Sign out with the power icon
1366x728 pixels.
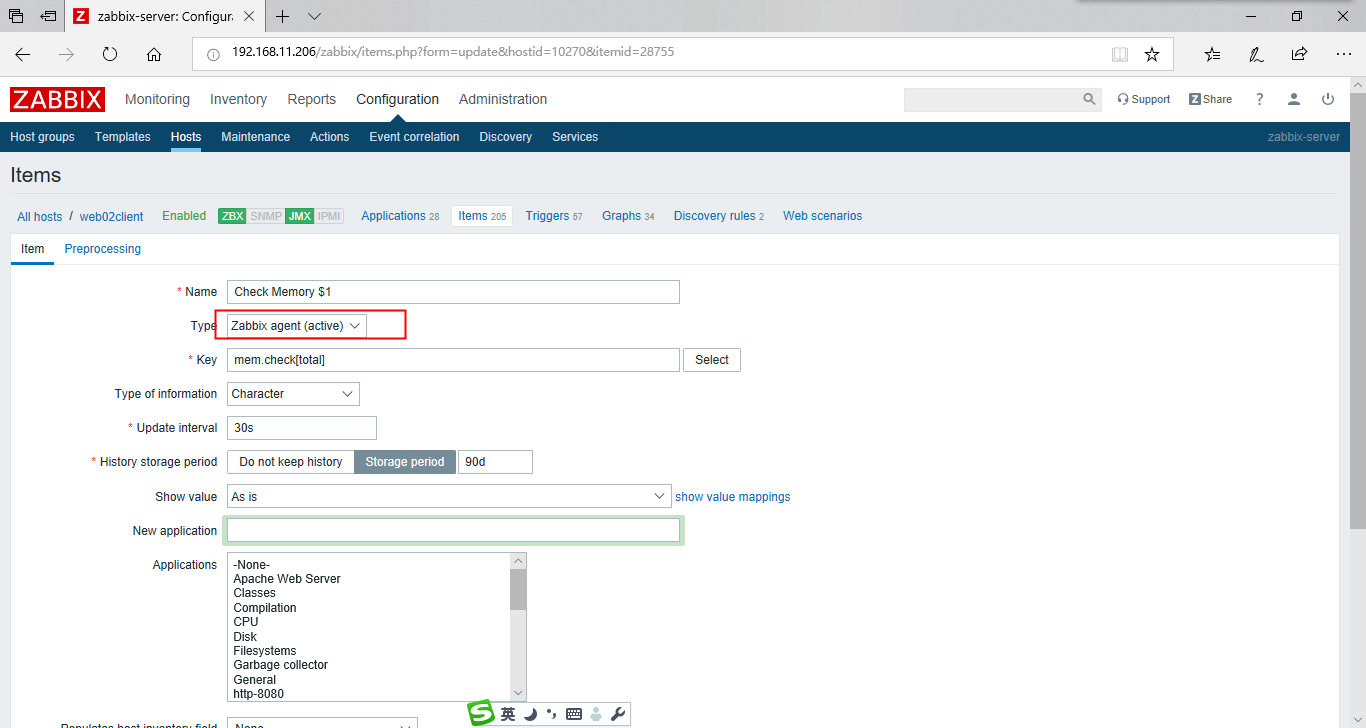coord(1328,99)
